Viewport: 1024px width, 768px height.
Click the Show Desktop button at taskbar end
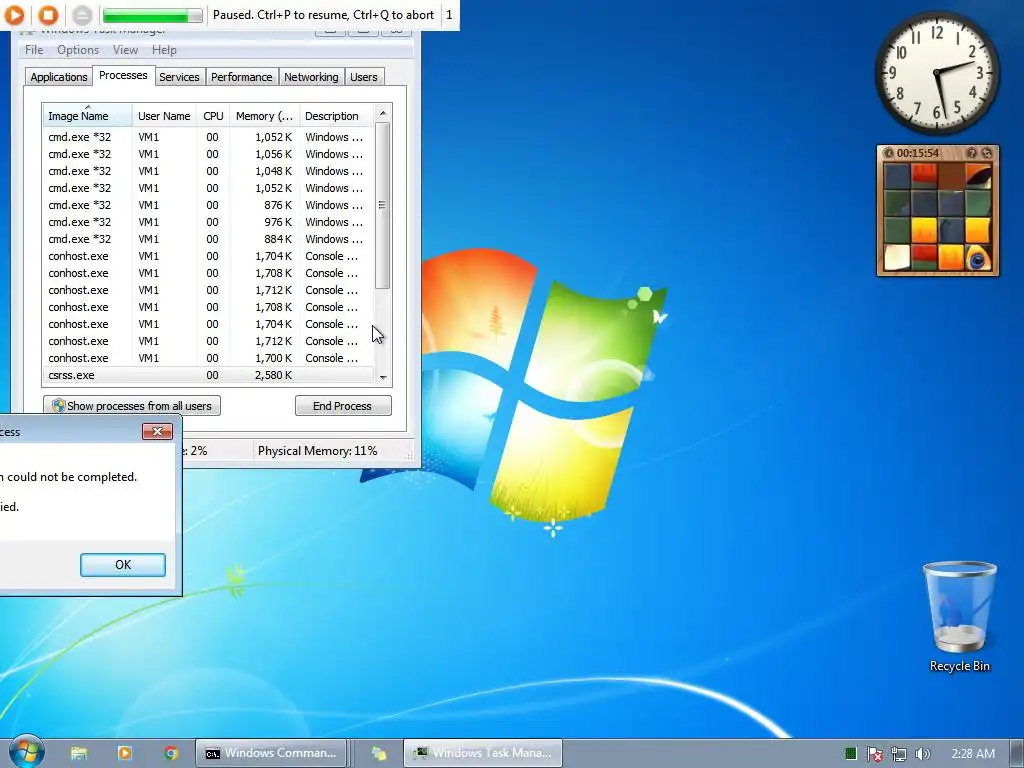(1016, 754)
